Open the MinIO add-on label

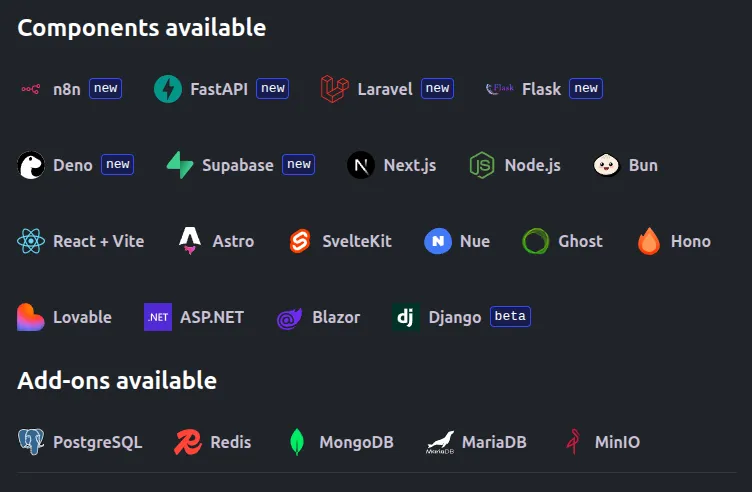tap(617, 442)
